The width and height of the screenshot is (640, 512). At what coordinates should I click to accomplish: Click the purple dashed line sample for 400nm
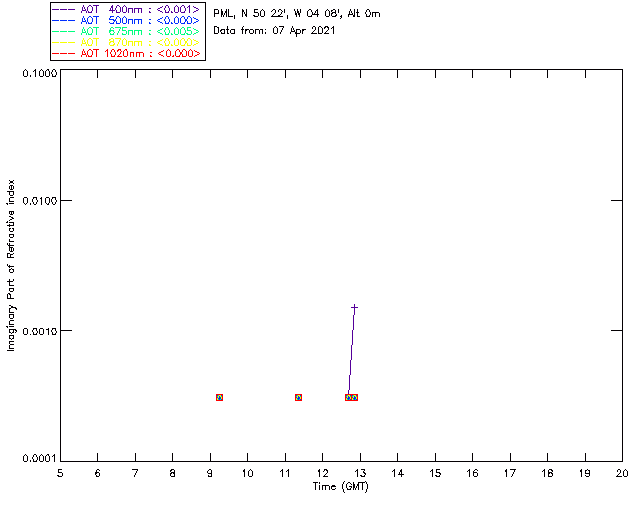[x=64, y=9]
